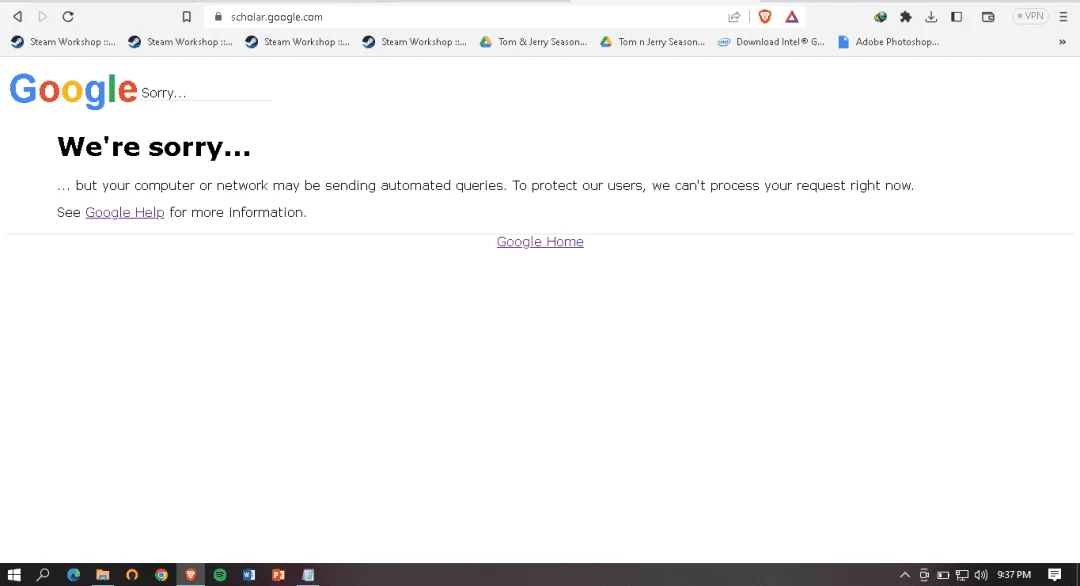Screen dimensions: 1080x586
Task: Go back with the browser back arrow
Action: (x=17, y=17)
